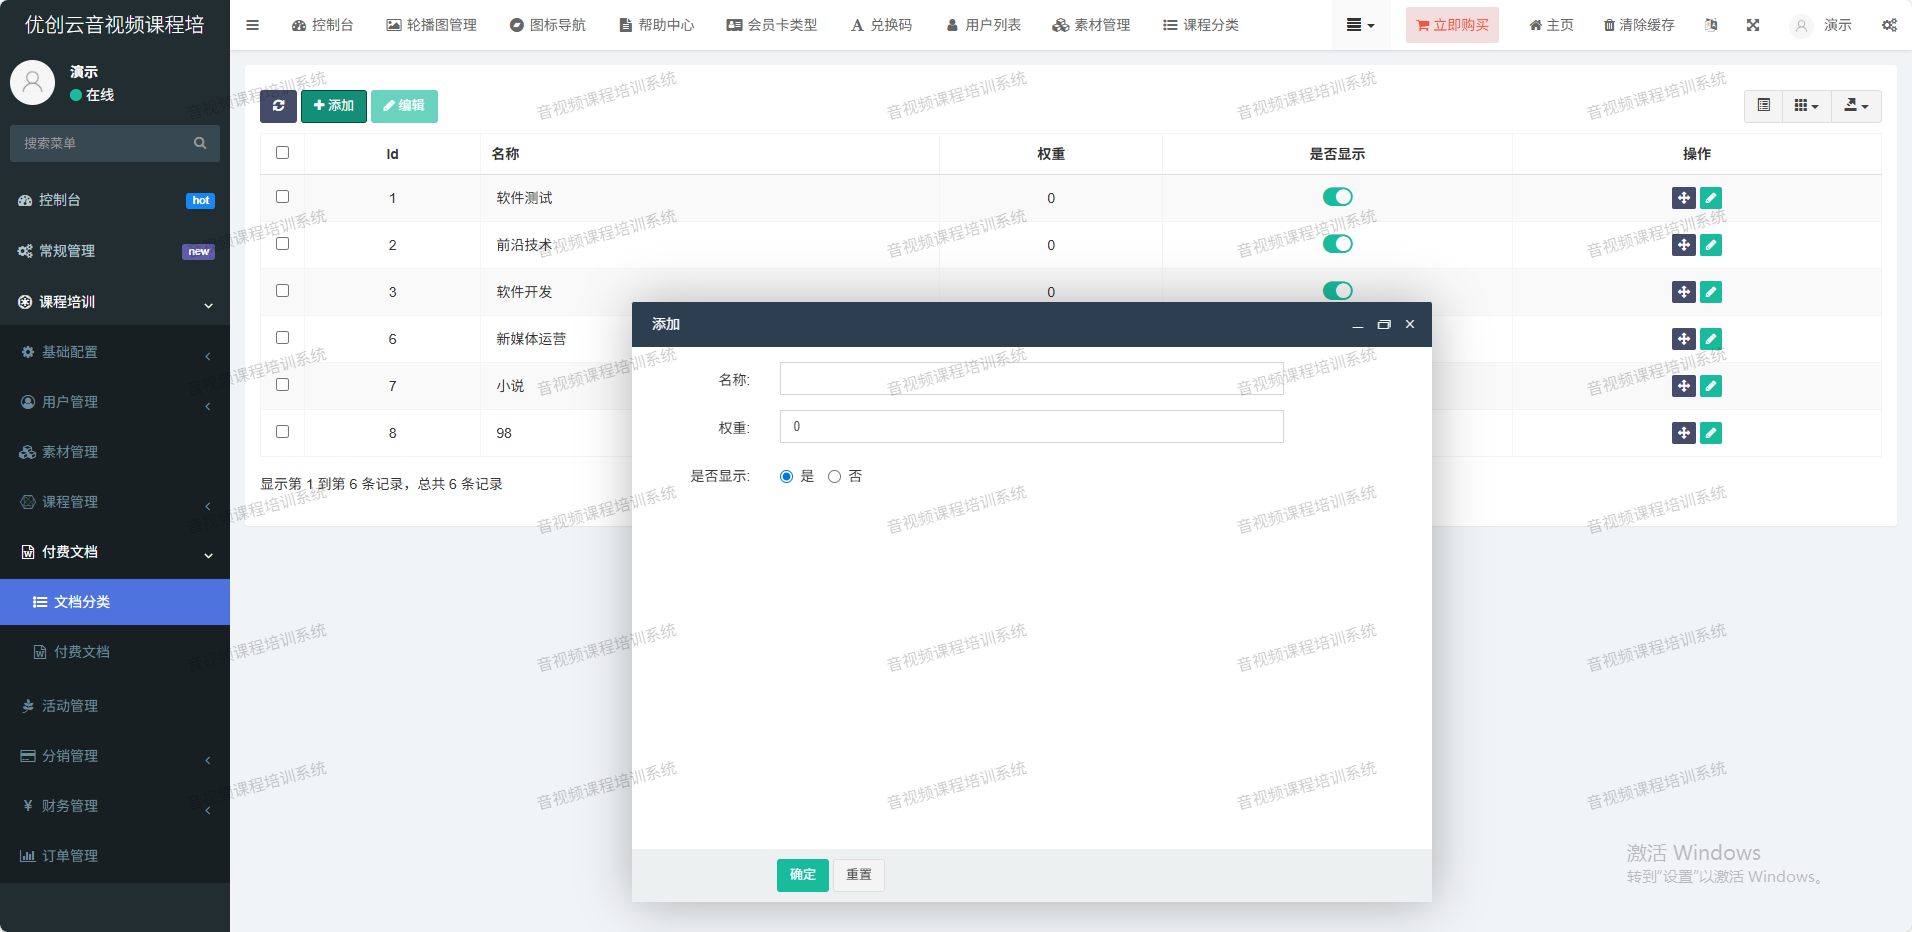Click the hamburger sidebar toggle icon
This screenshot has width=1912, height=932.
click(253, 25)
